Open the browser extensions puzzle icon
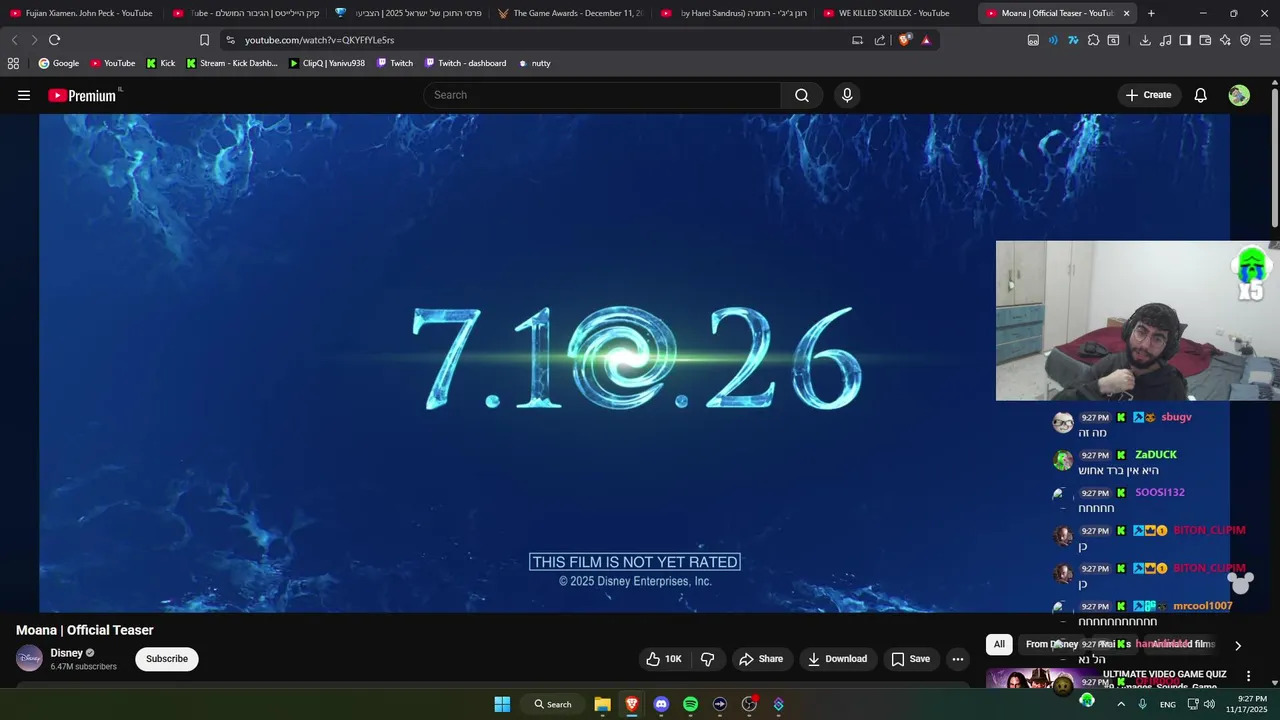 pyautogui.click(x=1093, y=40)
